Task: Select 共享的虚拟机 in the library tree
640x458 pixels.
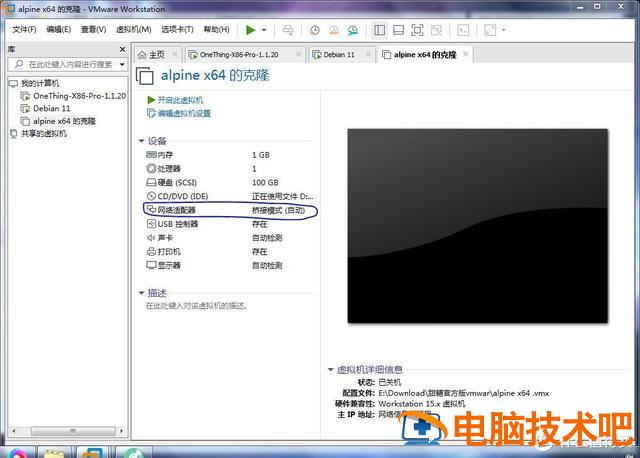Action: 44,133
